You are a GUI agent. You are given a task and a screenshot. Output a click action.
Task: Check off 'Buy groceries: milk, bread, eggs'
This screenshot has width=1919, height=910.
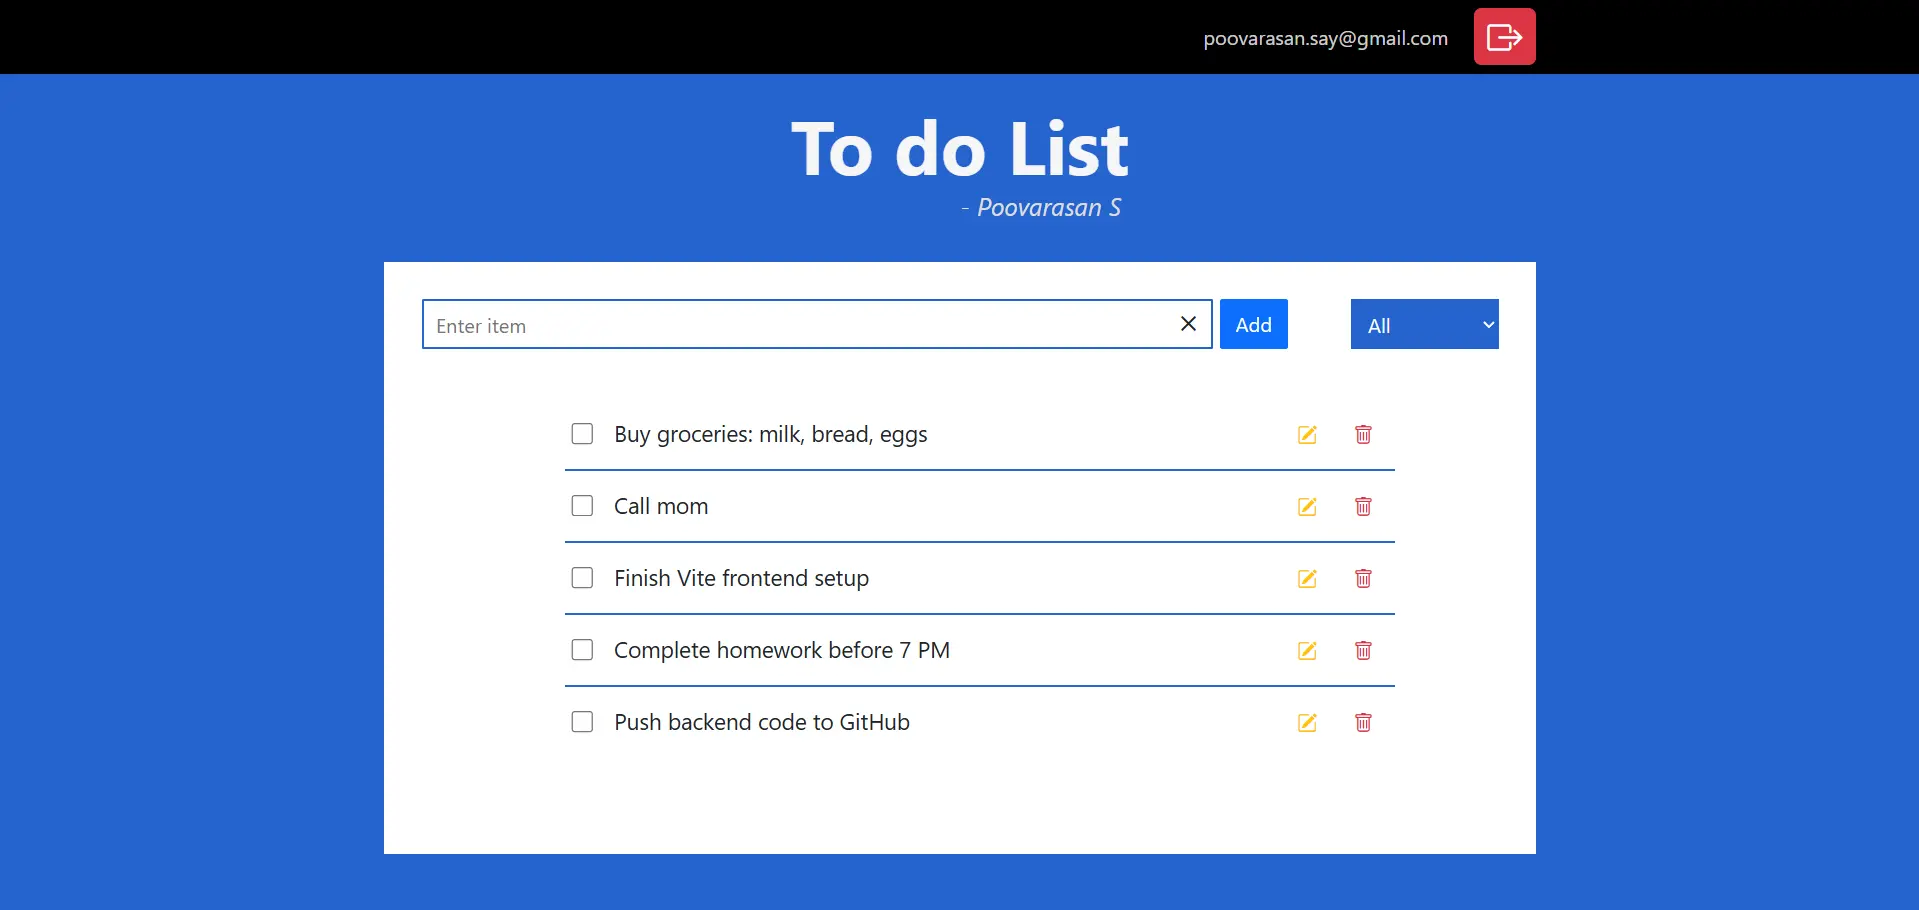[582, 434]
